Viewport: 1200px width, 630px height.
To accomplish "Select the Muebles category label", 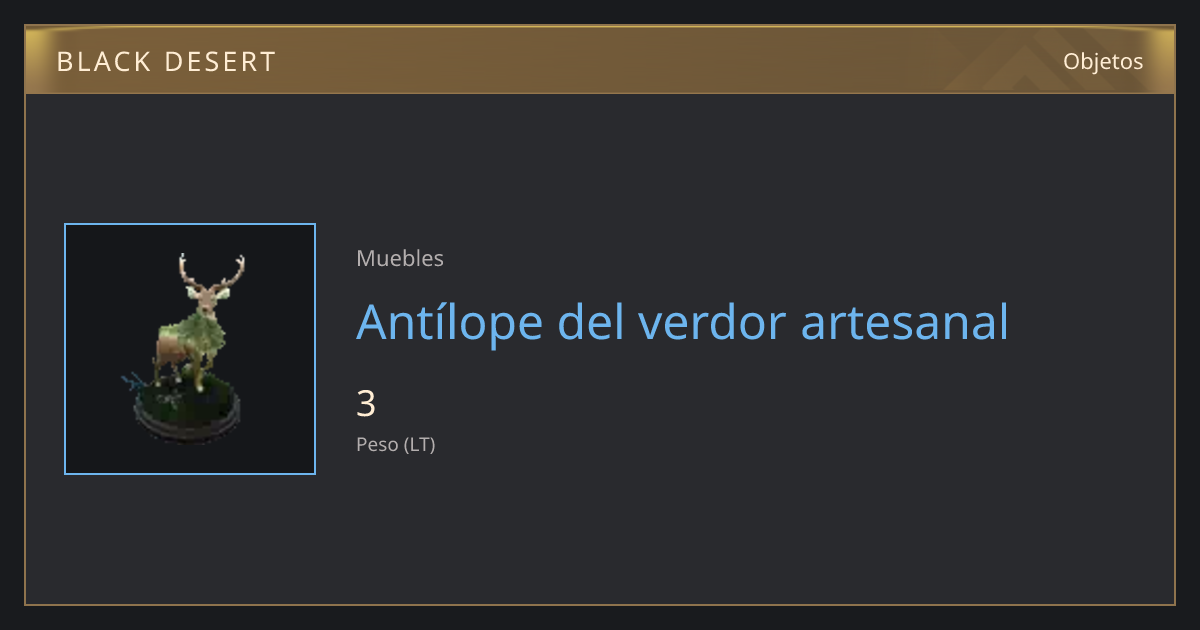I will click(x=400, y=258).
